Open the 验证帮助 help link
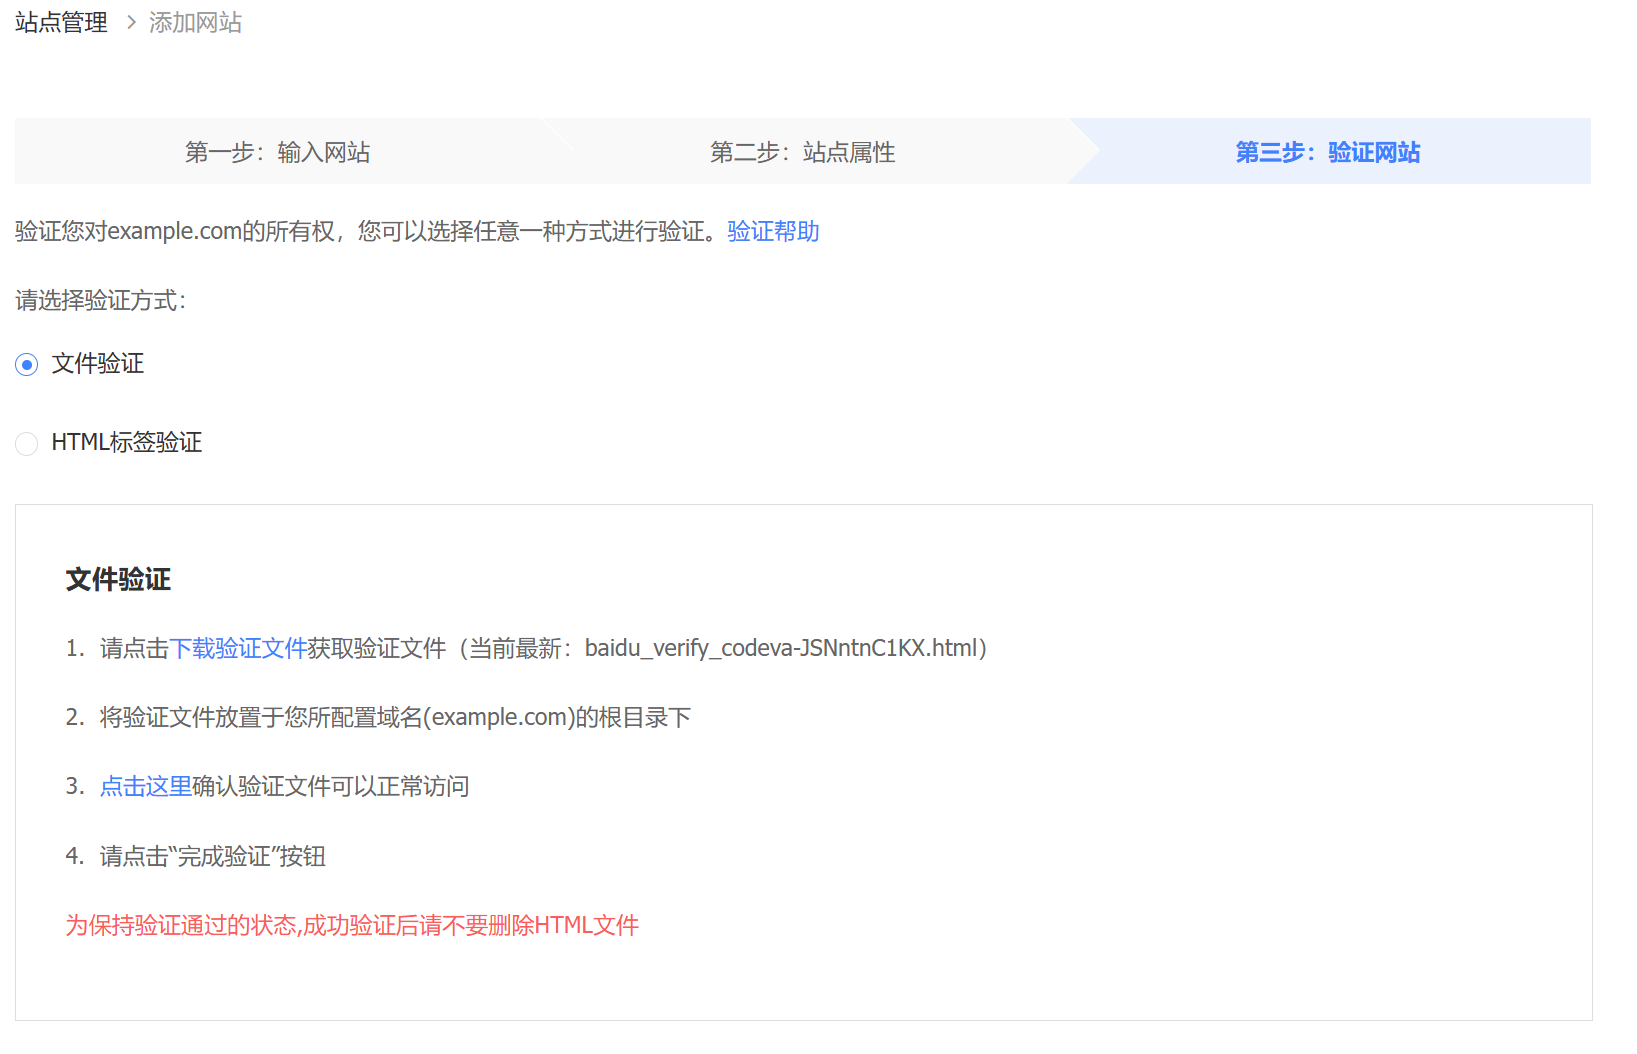This screenshot has height=1054, width=1637. tap(773, 231)
